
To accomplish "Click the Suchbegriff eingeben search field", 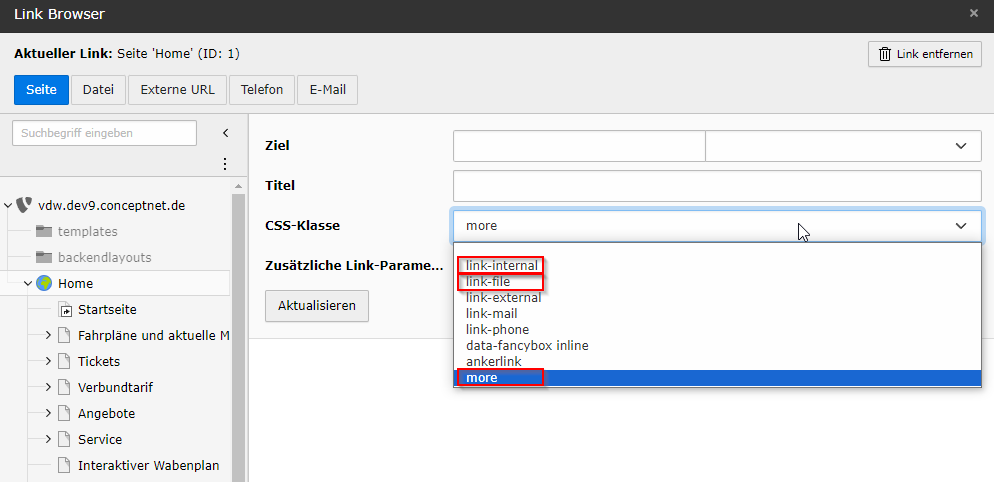I will [105, 133].
